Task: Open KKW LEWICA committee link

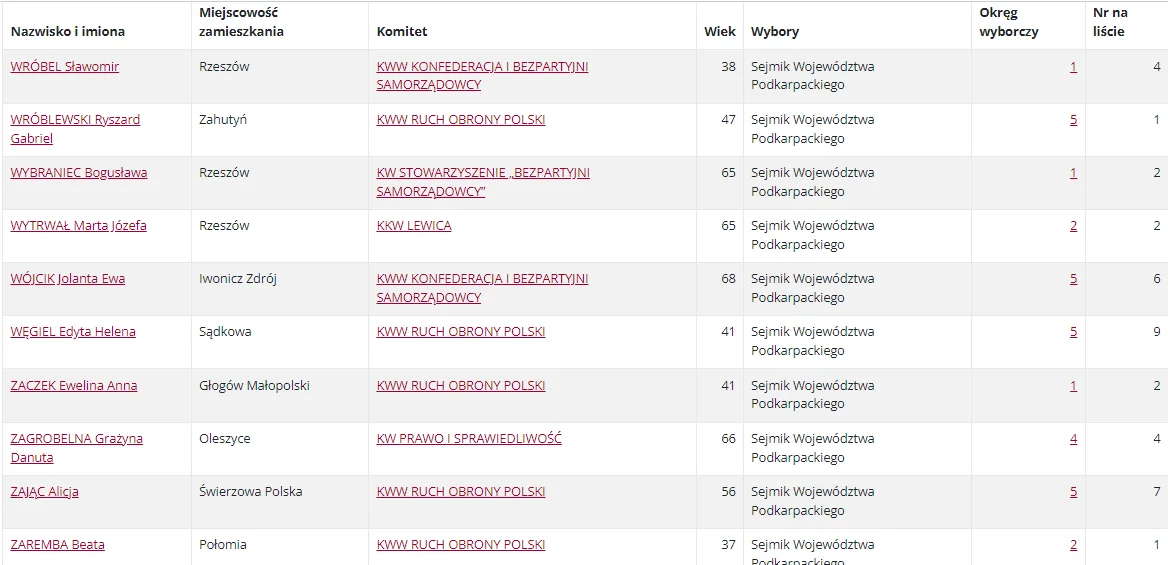Action: tap(414, 226)
